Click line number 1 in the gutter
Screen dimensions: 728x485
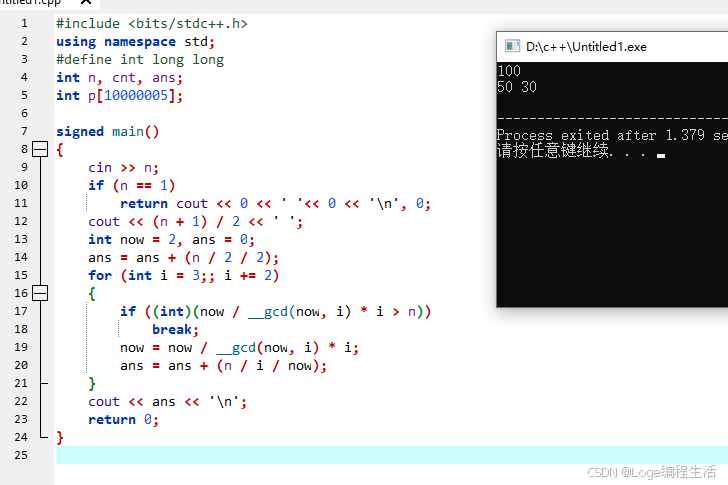(x=24, y=23)
